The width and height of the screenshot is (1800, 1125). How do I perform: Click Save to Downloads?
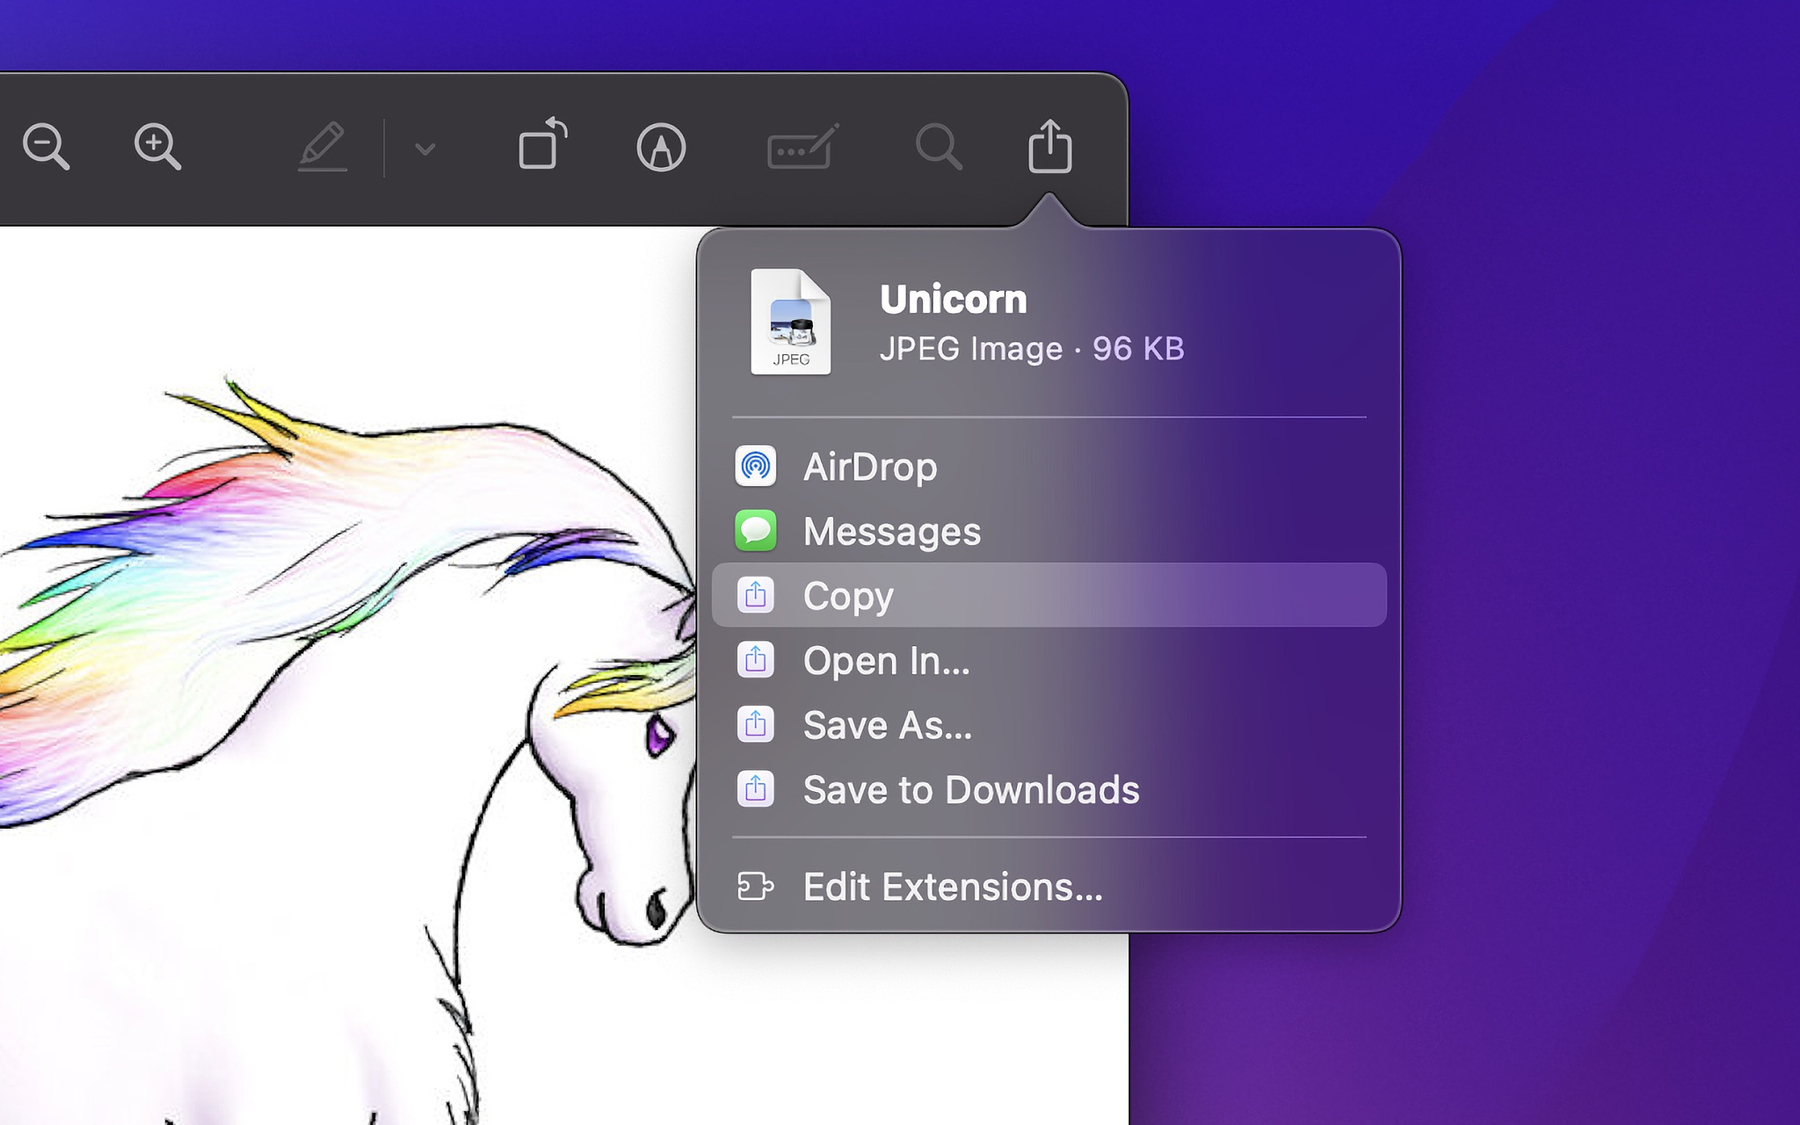970,790
